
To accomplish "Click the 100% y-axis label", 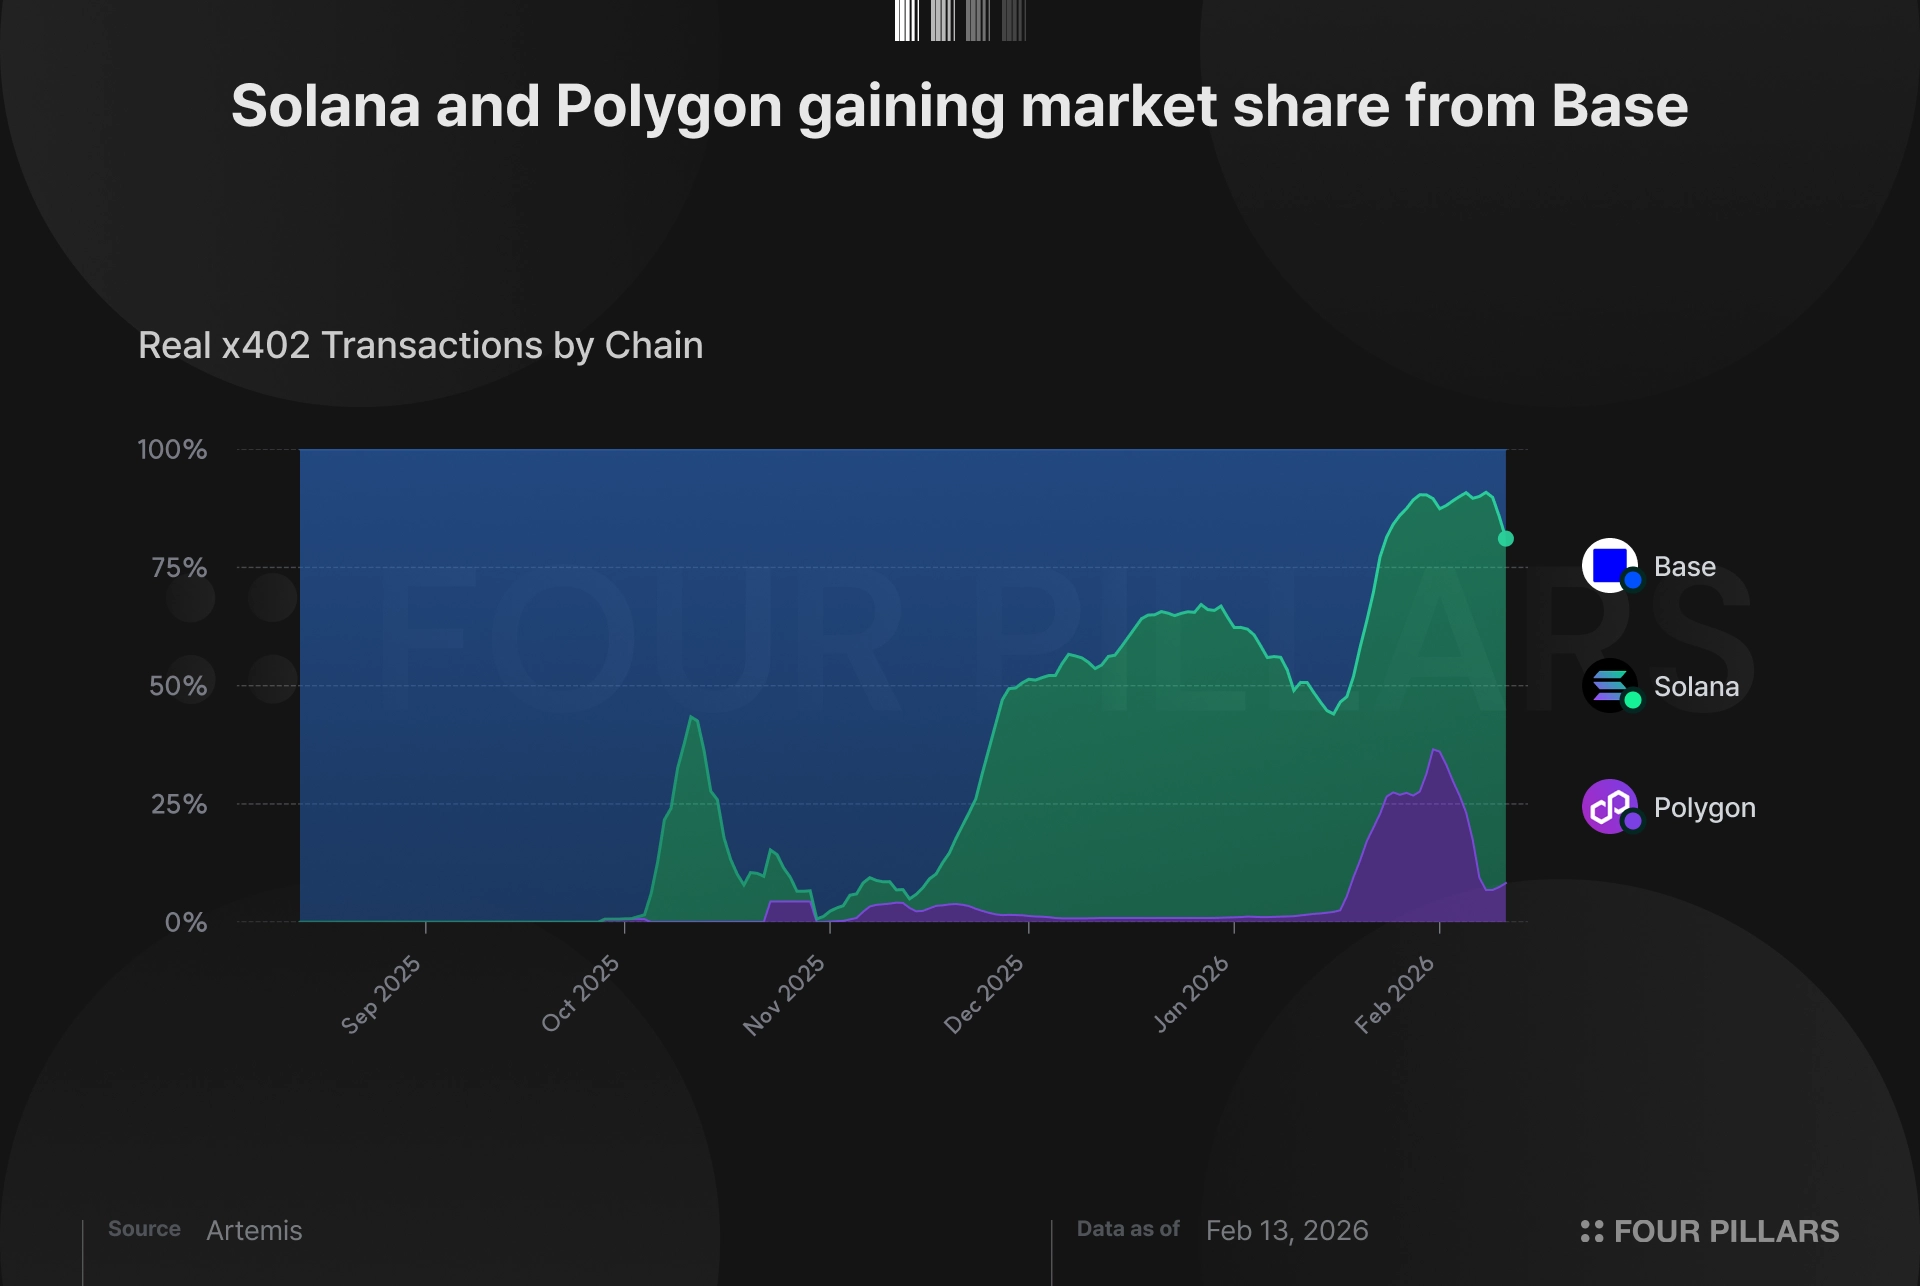I will click(x=172, y=450).
